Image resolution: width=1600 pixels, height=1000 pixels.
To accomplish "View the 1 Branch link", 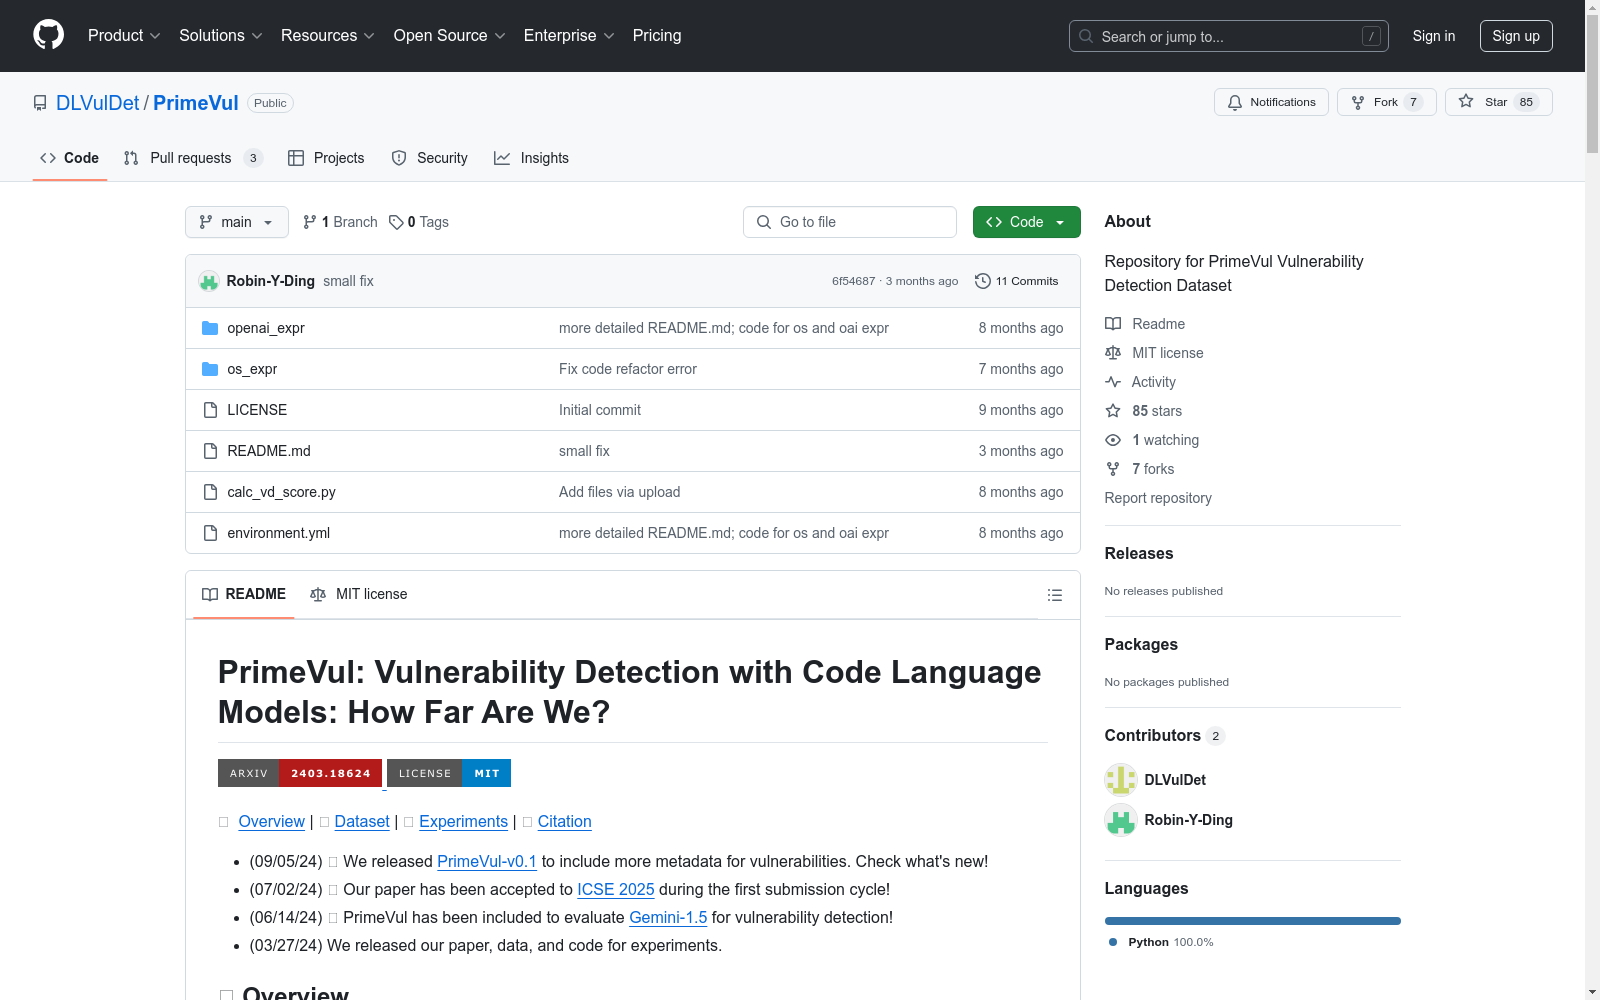I will [340, 222].
